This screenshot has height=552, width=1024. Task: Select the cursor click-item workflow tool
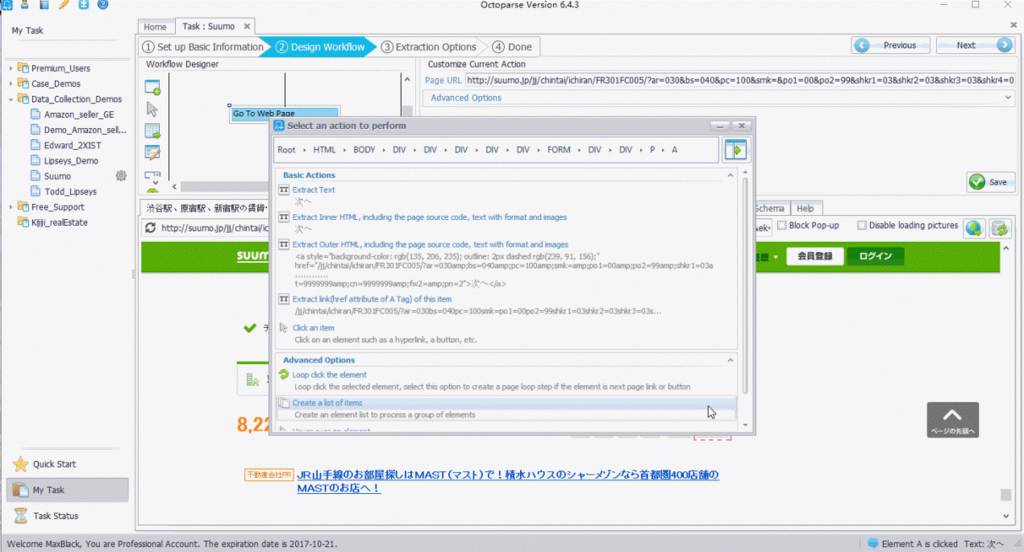[153, 109]
